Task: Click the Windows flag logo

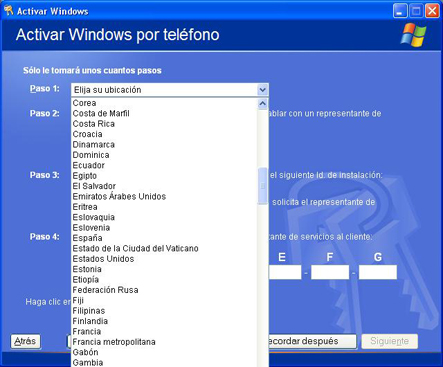Action: coord(413,35)
